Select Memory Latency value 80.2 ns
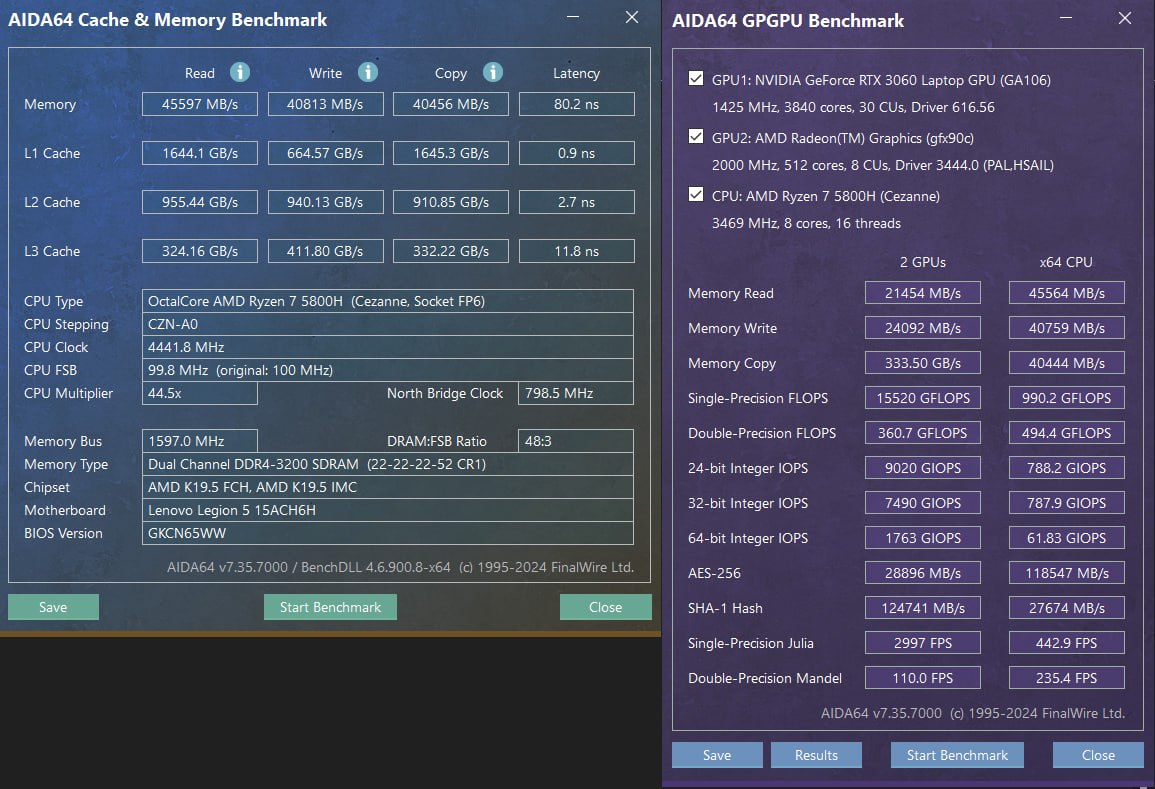The width and height of the screenshot is (1155, 789). click(577, 104)
